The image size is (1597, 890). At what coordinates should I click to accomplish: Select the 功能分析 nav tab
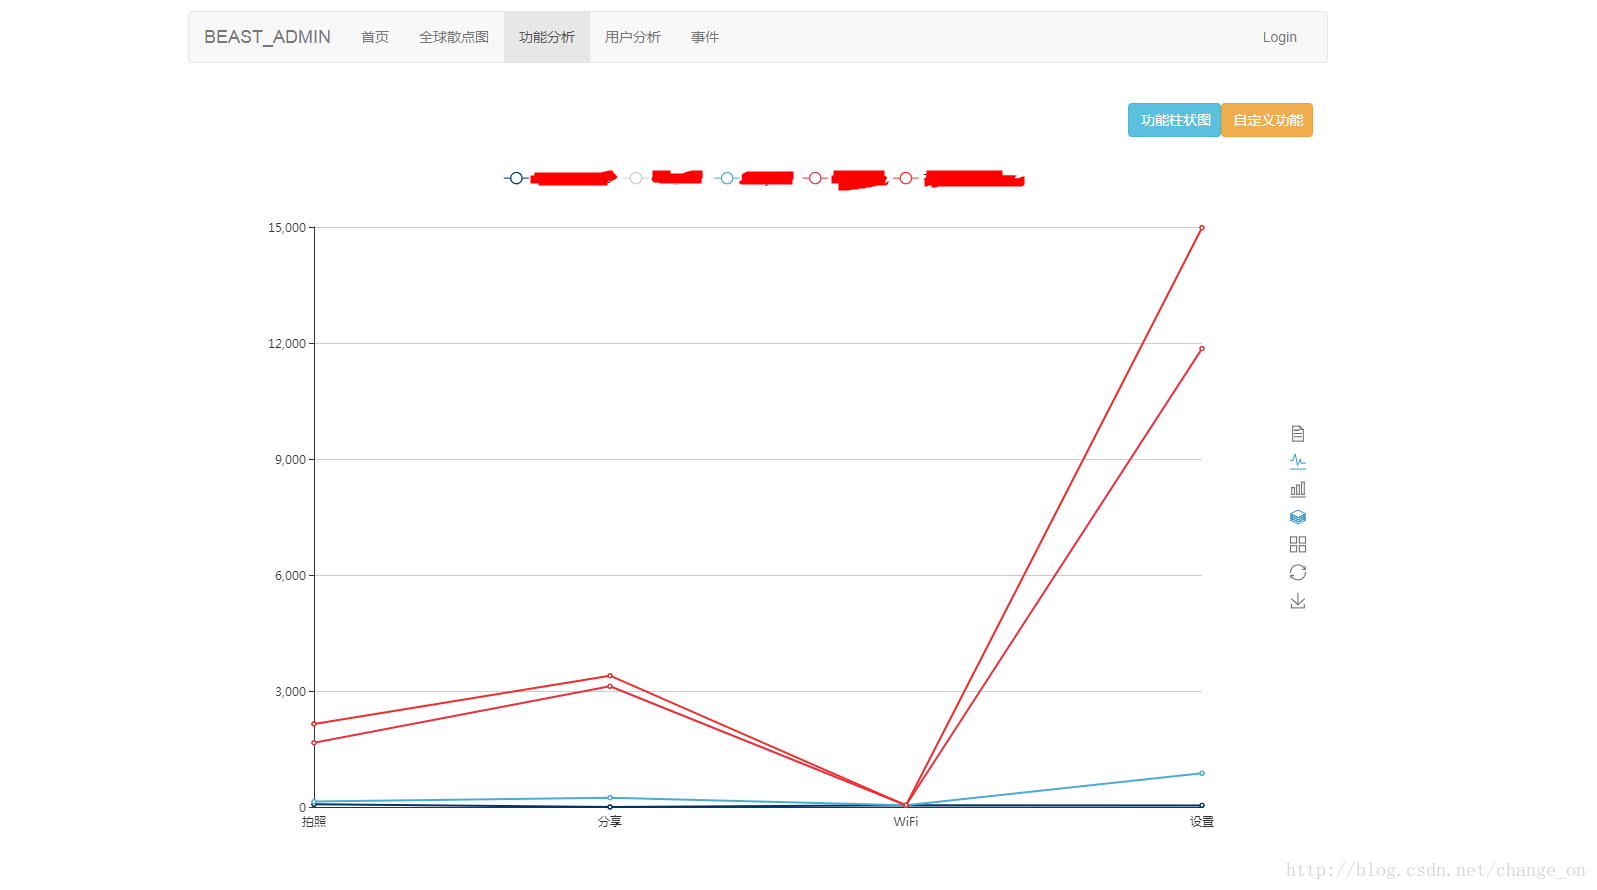pos(547,37)
